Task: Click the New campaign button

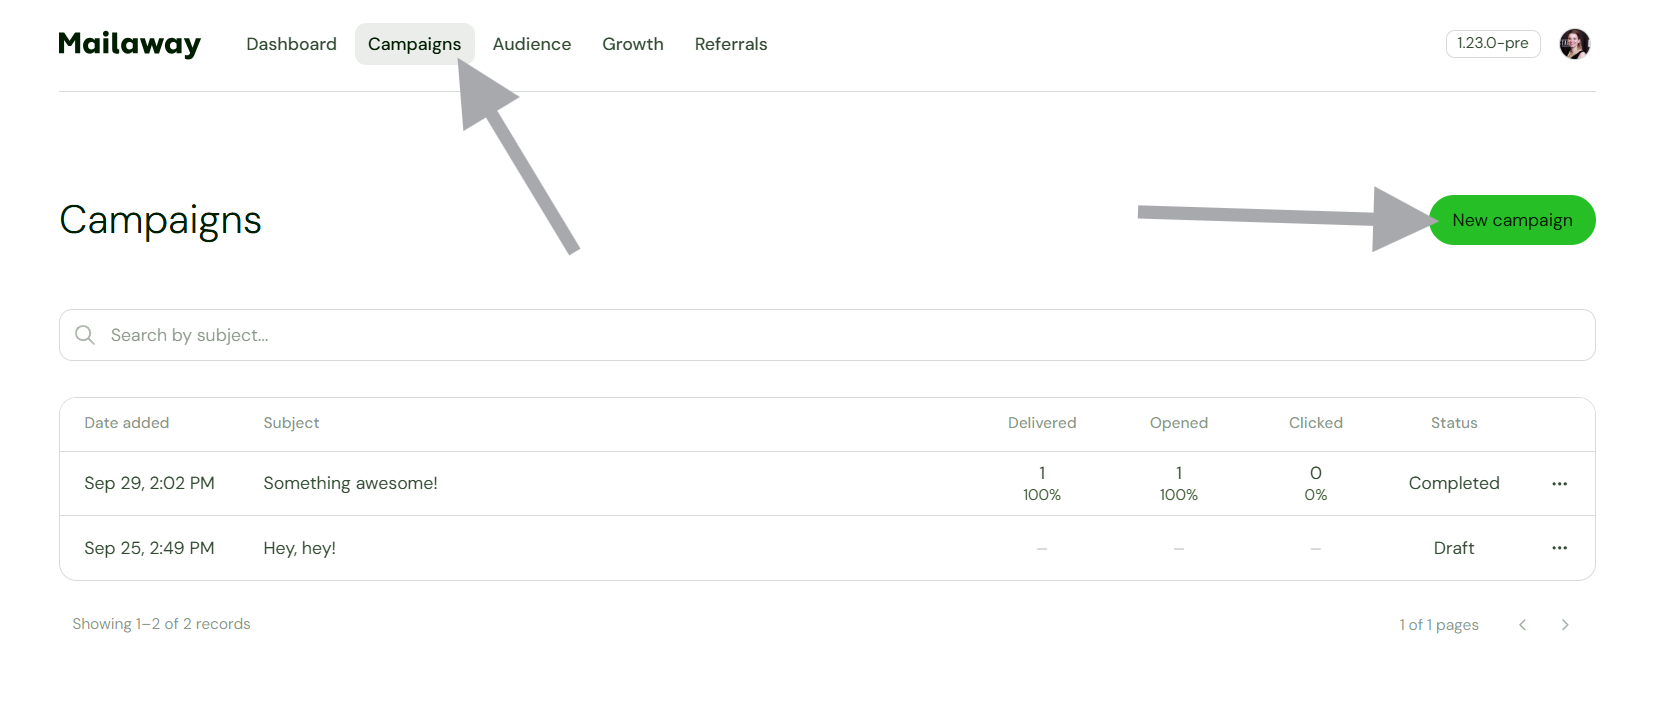Action: click(1512, 220)
